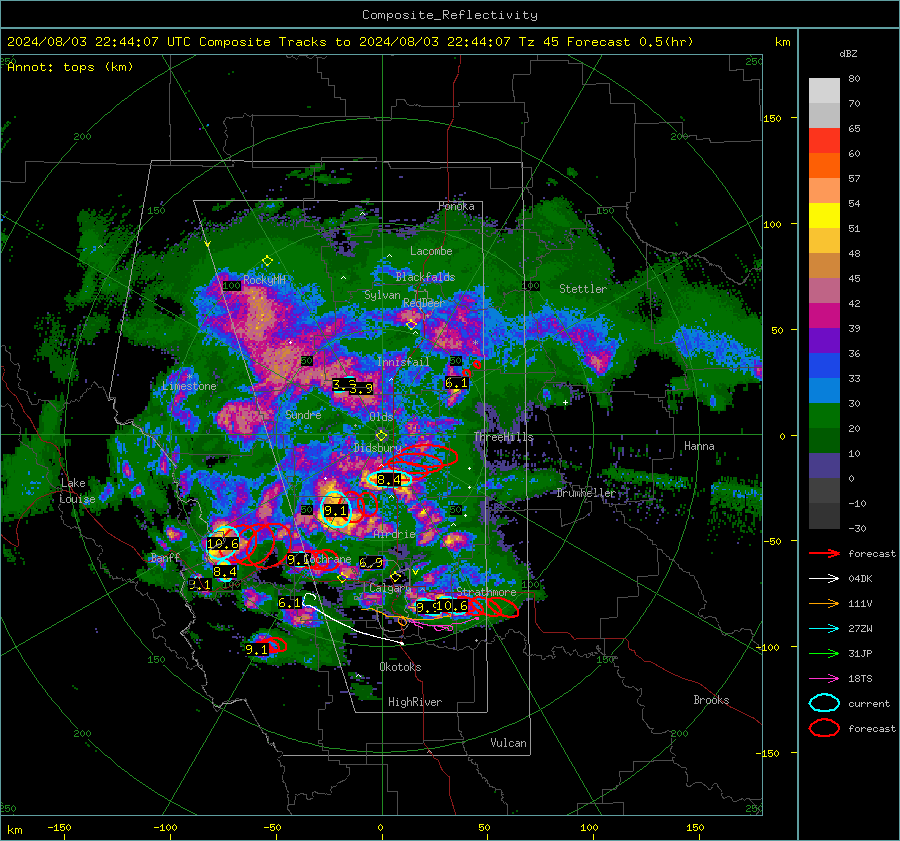
Task: Click the cyan 'current' ellipse legend symbol
Action: click(x=824, y=703)
